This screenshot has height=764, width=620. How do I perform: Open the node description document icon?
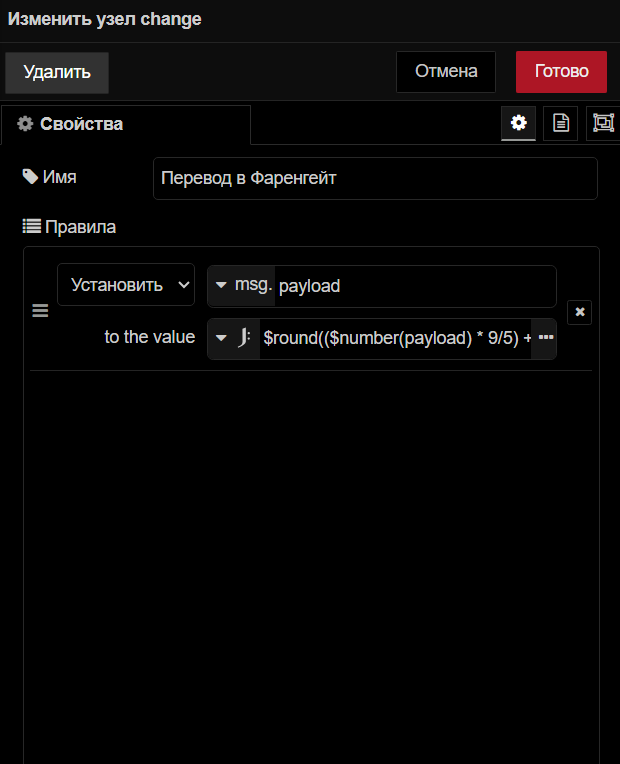(x=561, y=123)
